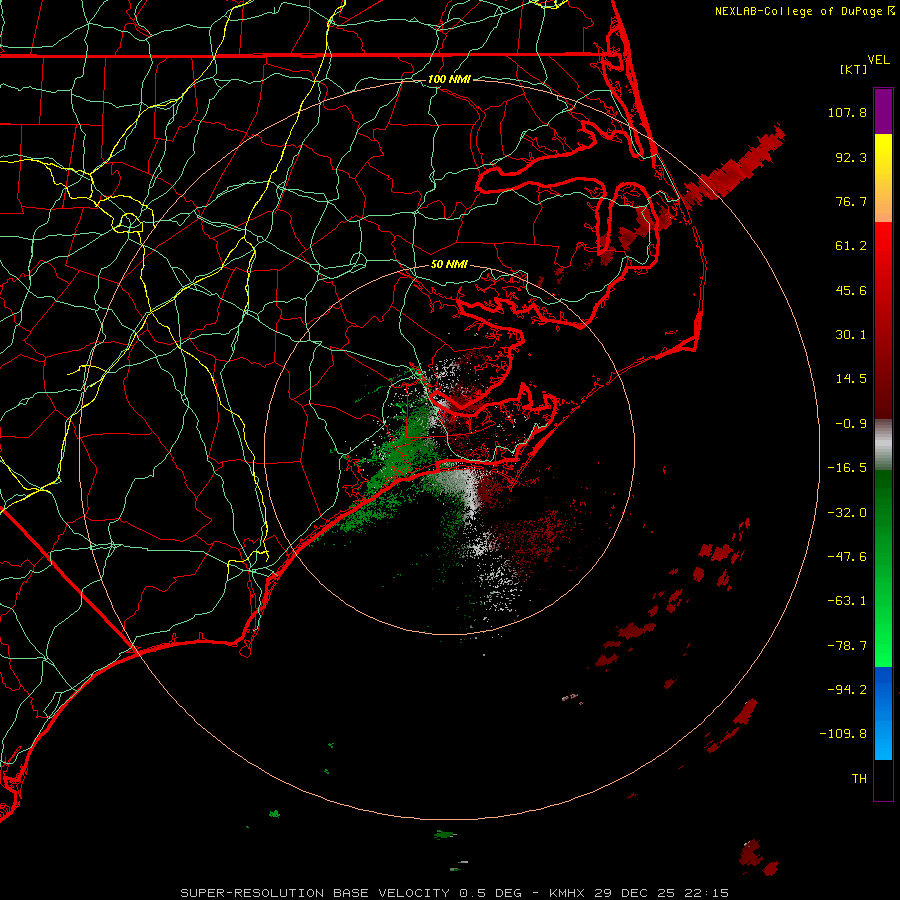
Task: Click the -63.1 velocity scale value
Action: click(x=847, y=601)
